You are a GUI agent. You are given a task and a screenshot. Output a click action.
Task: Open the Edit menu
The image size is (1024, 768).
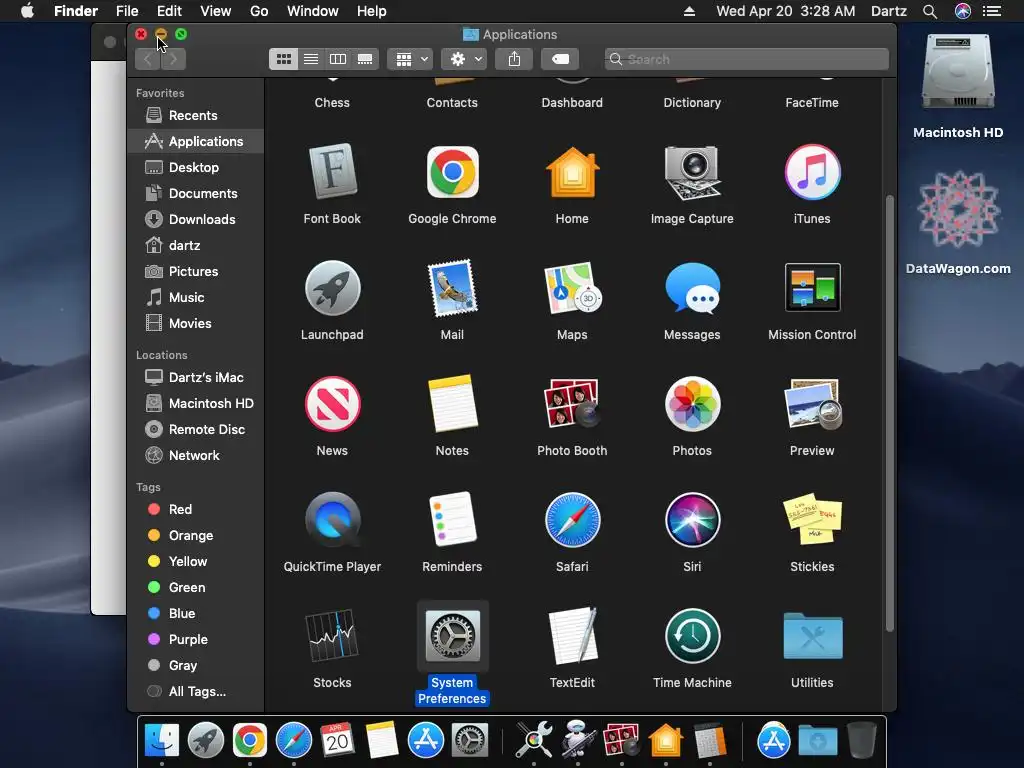(x=169, y=11)
